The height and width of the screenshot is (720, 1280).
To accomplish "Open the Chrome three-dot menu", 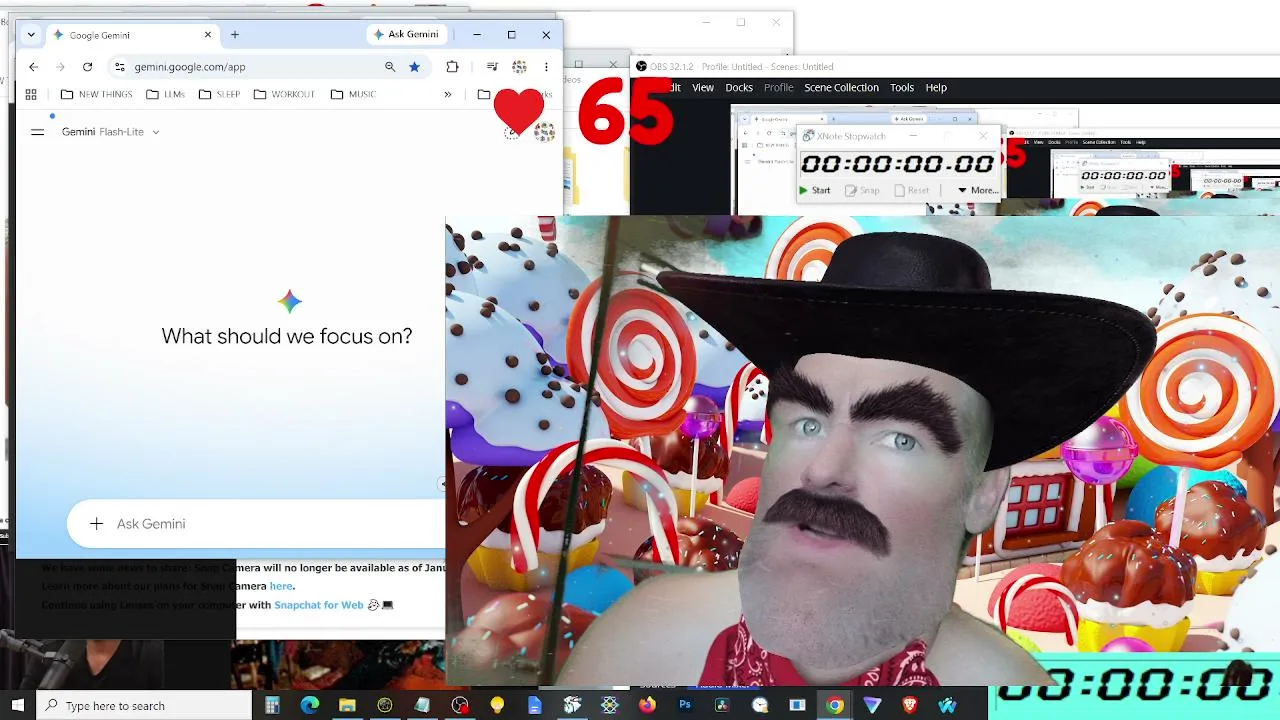I will coord(546,67).
